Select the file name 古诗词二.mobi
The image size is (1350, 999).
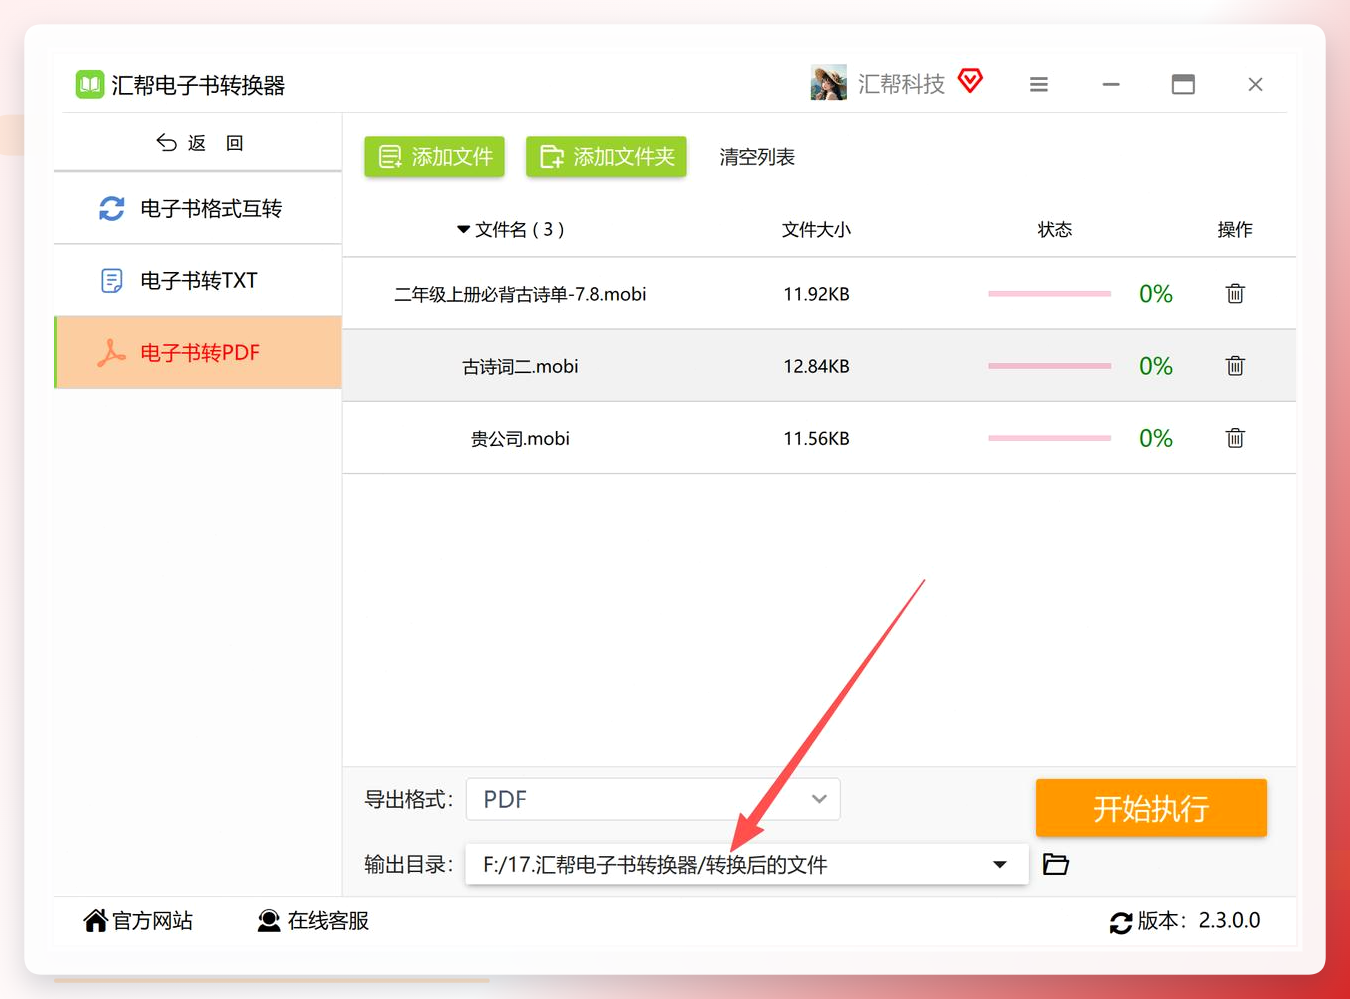point(520,366)
